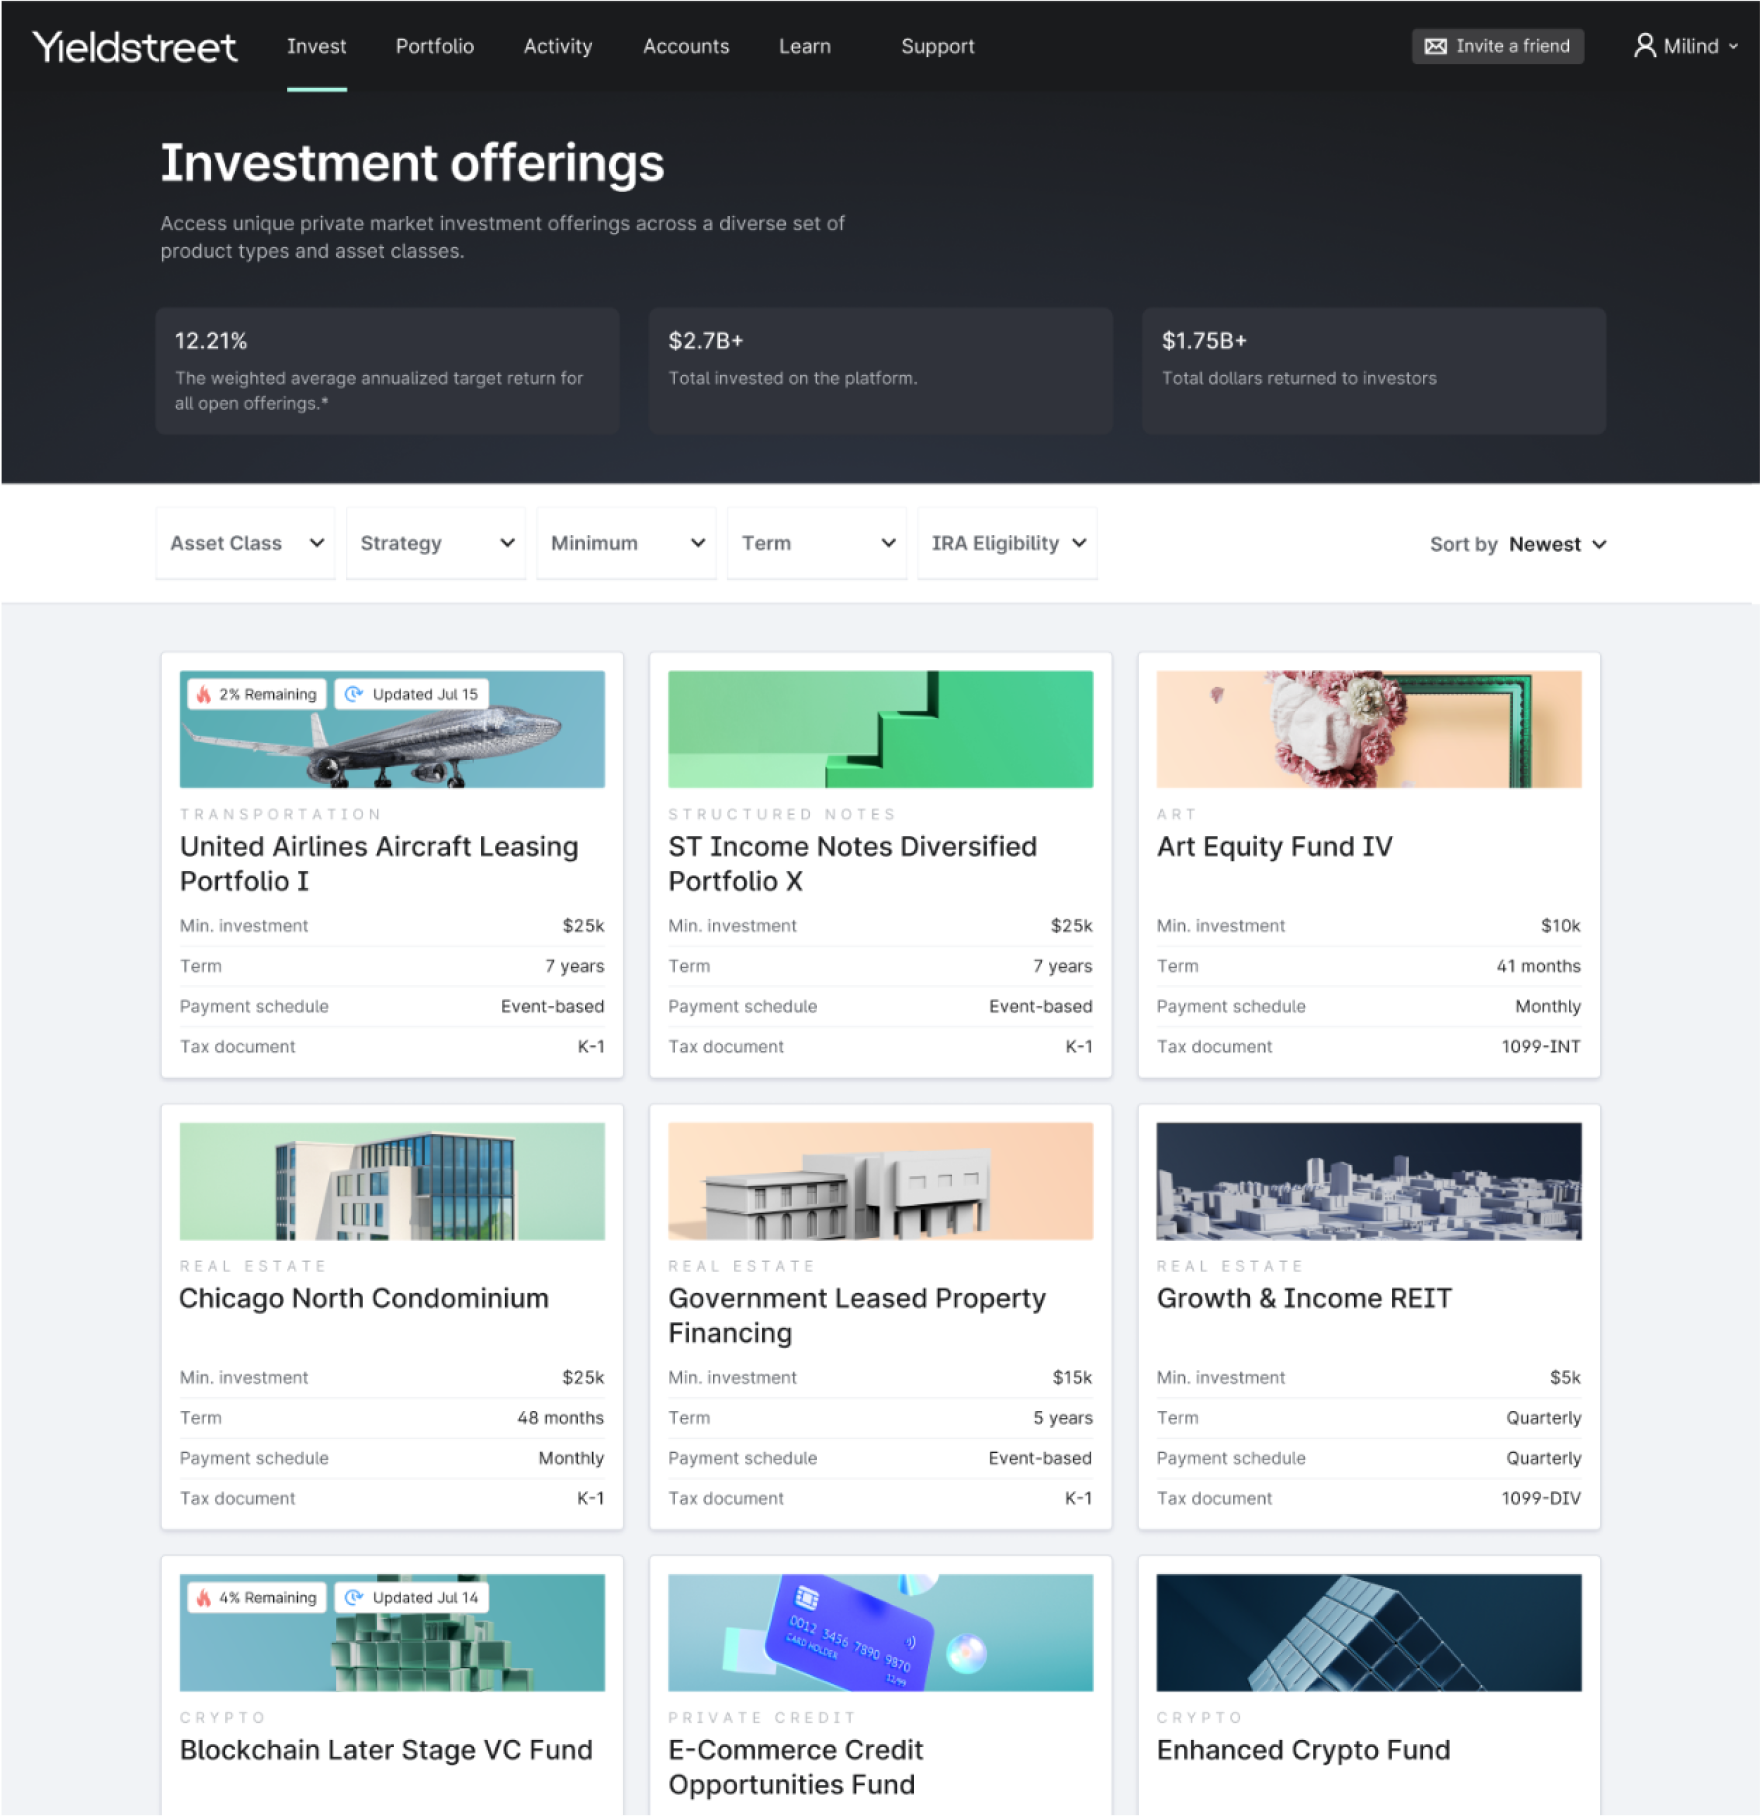The height and width of the screenshot is (1816, 1760).
Task: Click the envelope icon in Invite a friend
Action: (x=1435, y=46)
